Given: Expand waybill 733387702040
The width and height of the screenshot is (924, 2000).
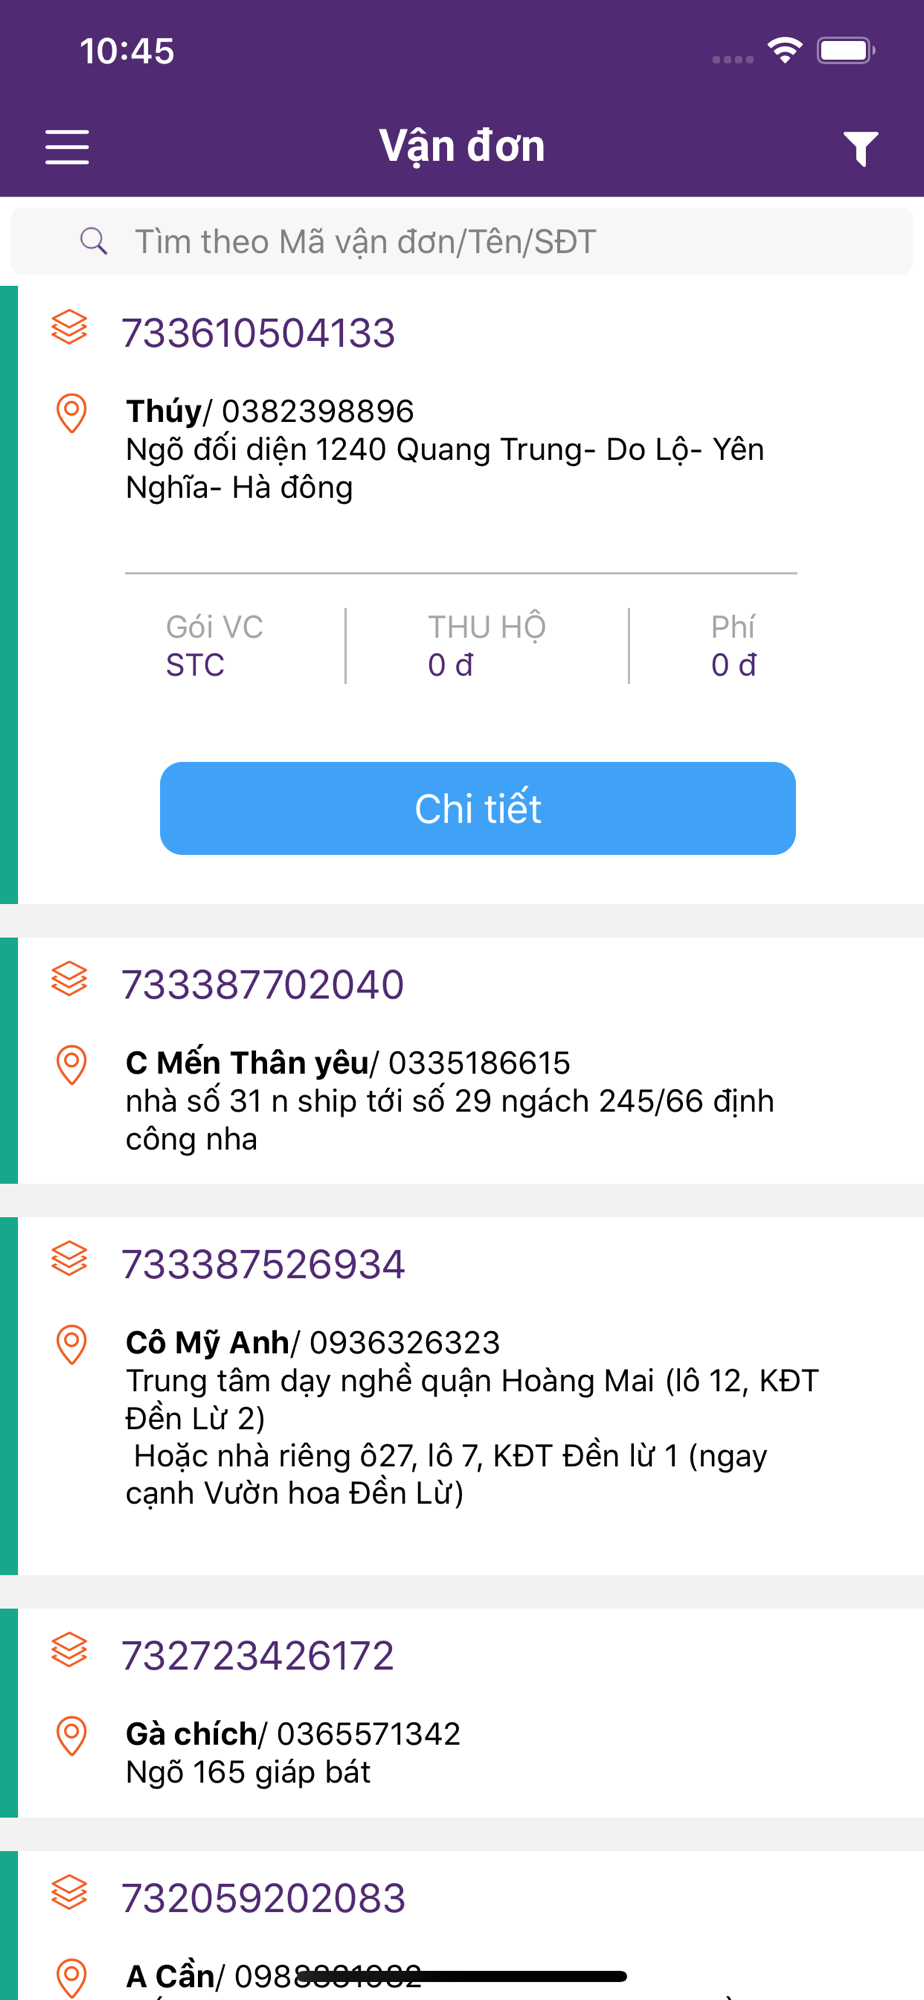Looking at the screenshot, I should (262, 985).
